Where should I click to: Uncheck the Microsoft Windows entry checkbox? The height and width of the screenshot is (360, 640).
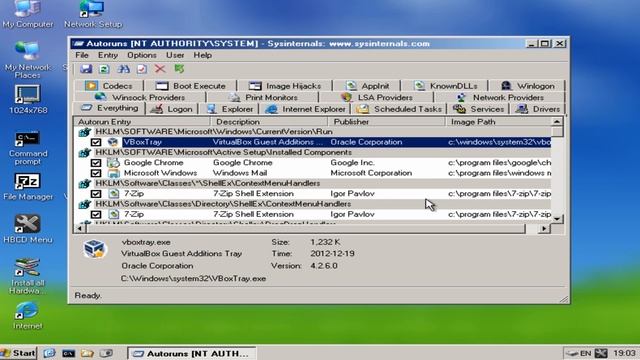click(x=96, y=173)
